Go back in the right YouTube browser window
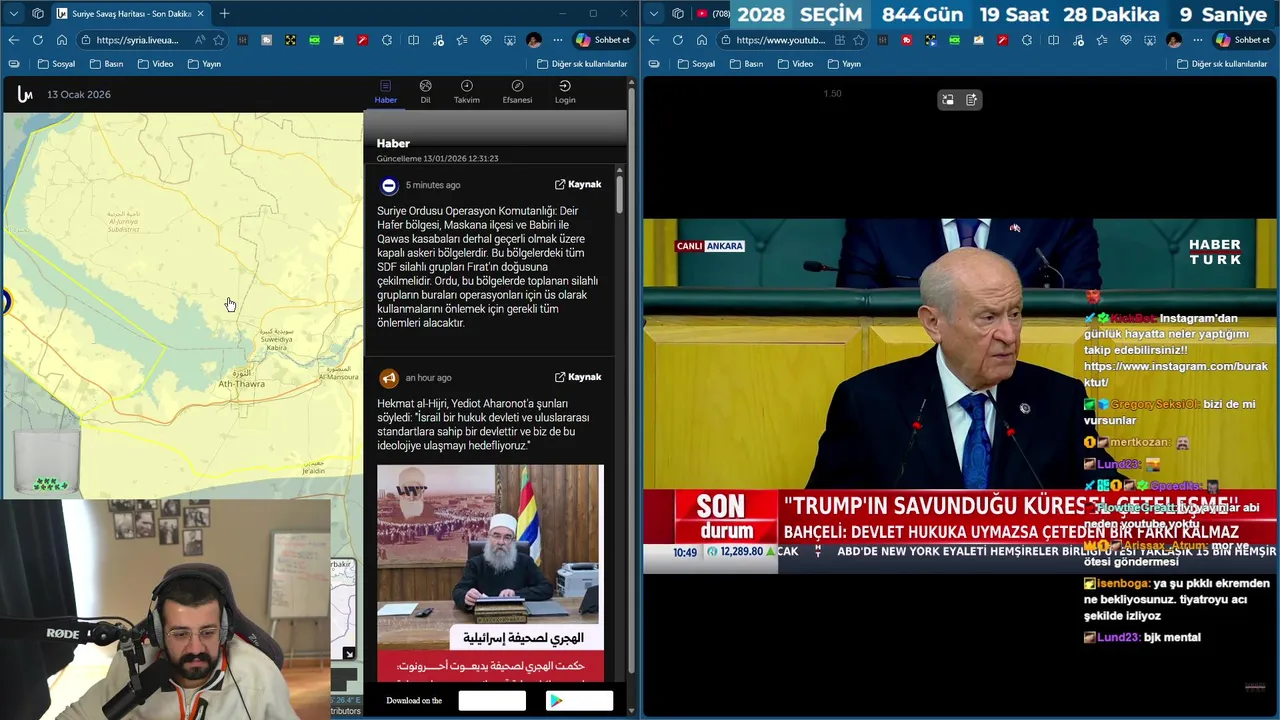This screenshot has height=720, width=1280. [x=654, y=40]
